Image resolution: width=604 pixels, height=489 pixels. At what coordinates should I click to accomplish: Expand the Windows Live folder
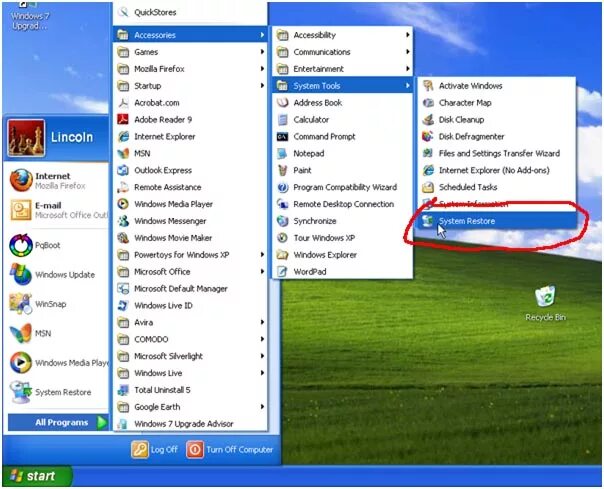tap(191, 373)
